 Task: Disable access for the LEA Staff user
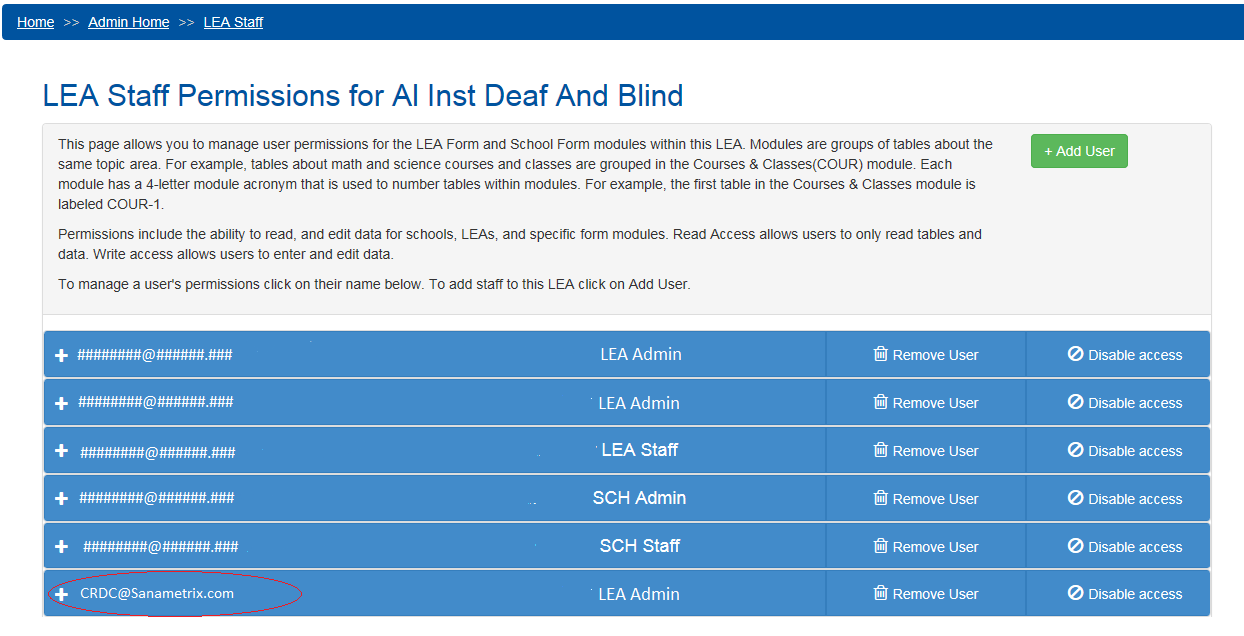1125,451
